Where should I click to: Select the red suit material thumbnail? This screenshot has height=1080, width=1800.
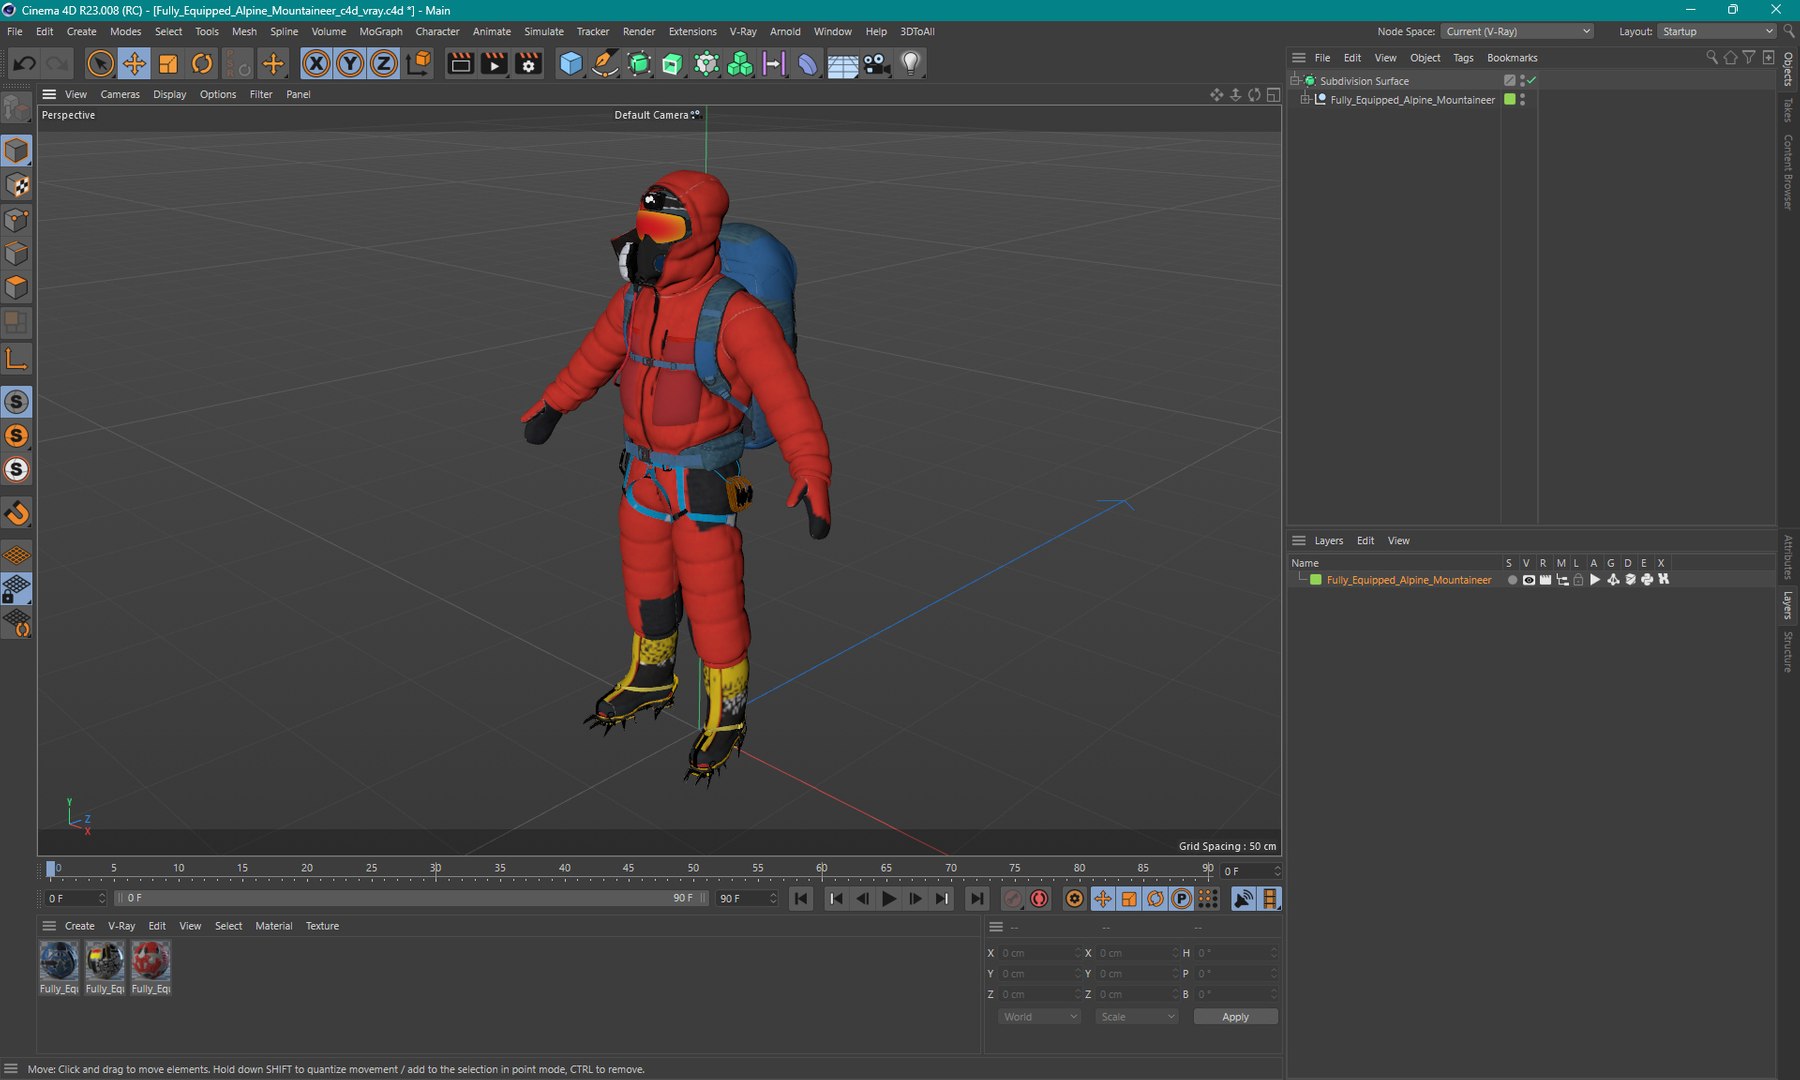(151, 962)
